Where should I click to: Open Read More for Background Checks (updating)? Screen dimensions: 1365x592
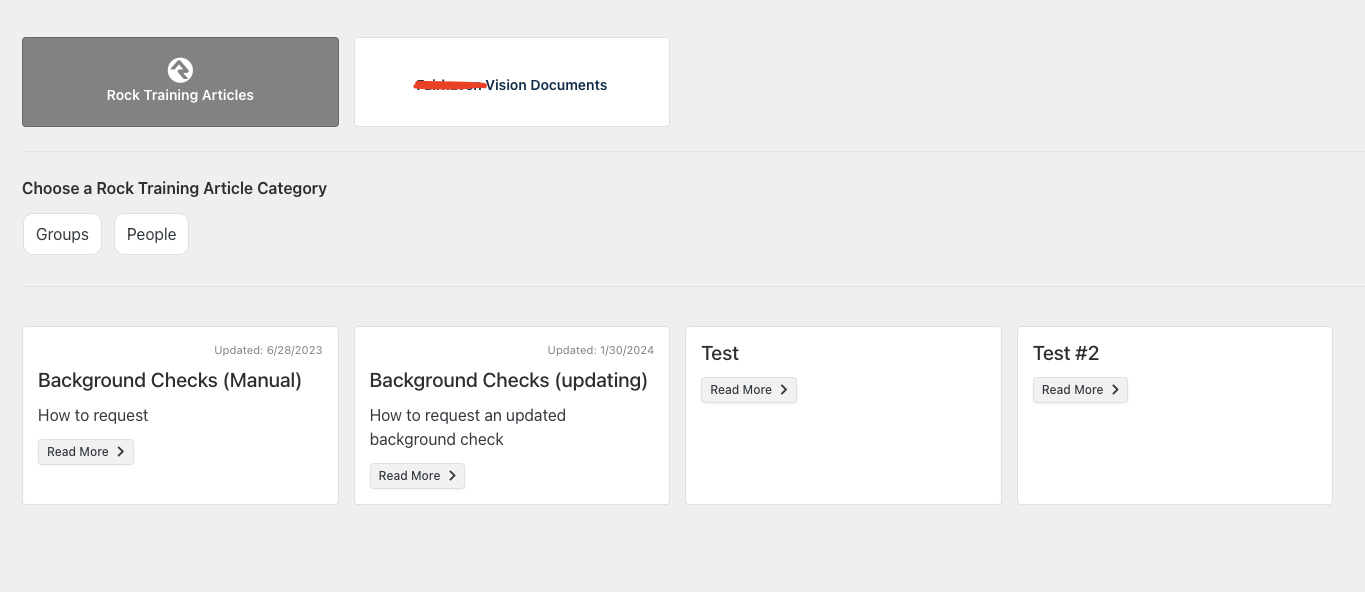point(417,476)
